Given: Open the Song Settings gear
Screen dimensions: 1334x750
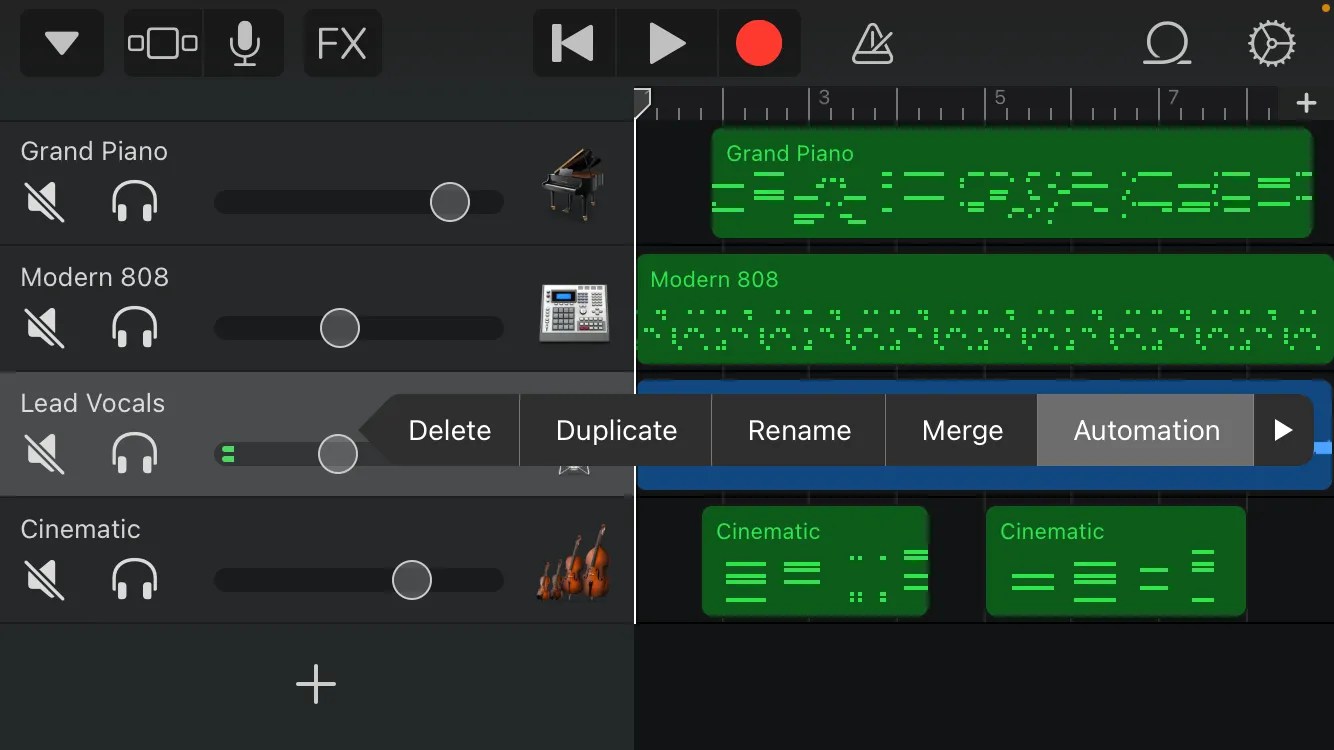Looking at the screenshot, I should pyautogui.click(x=1271, y=43).
